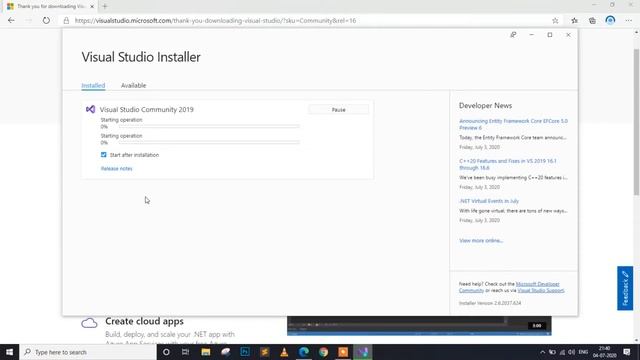The width and height of the screenshot is (640, 360).
Task: Open a new browser tab
Action: click(105, 7)
